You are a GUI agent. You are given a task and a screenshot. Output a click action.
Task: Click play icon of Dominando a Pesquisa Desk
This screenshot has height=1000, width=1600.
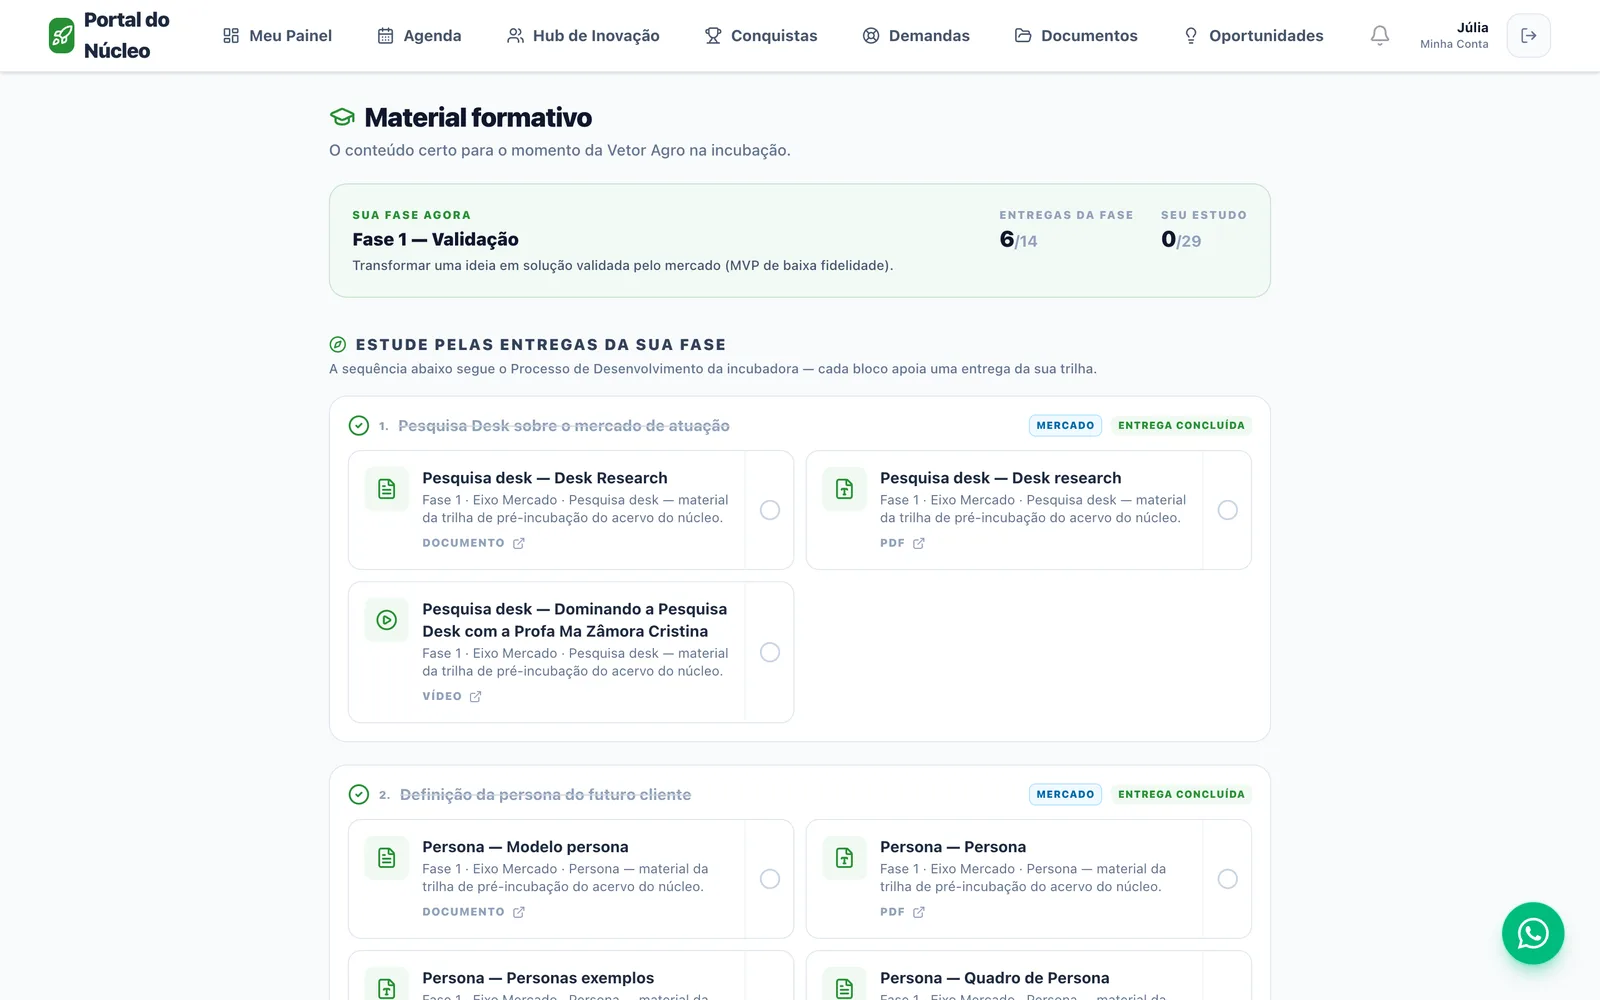(387, 620)
